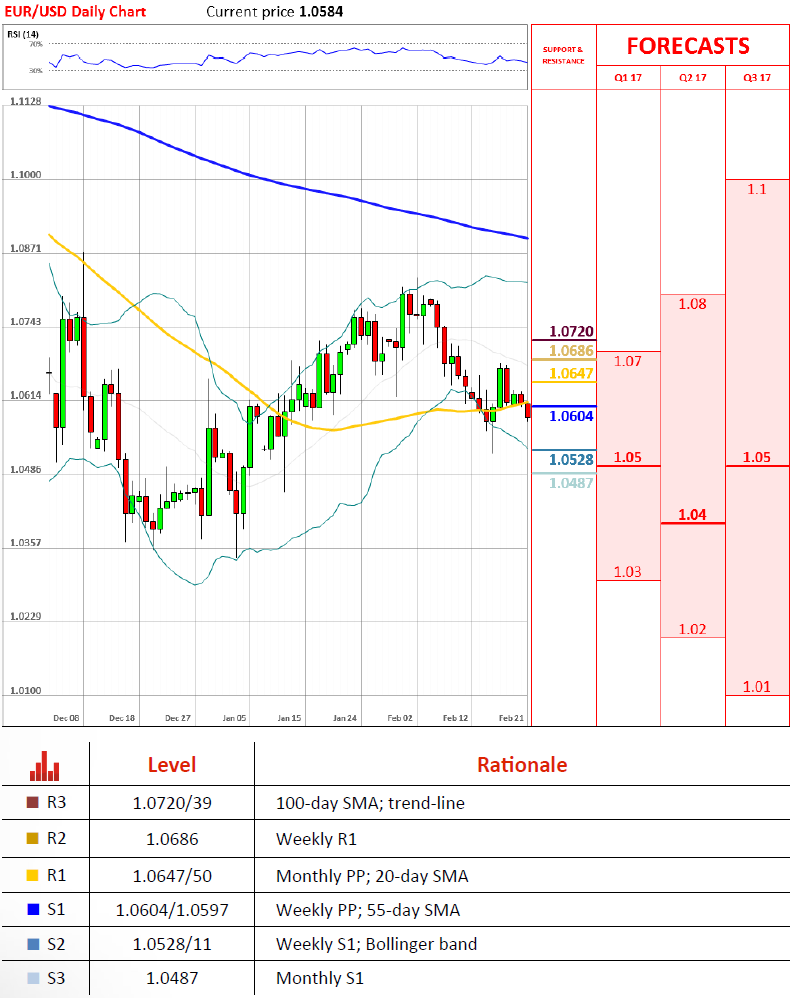Click the 1.0720 resistance level label
Image resolution: width=797 pixels, height=998 pixels.
click(572, 332)
